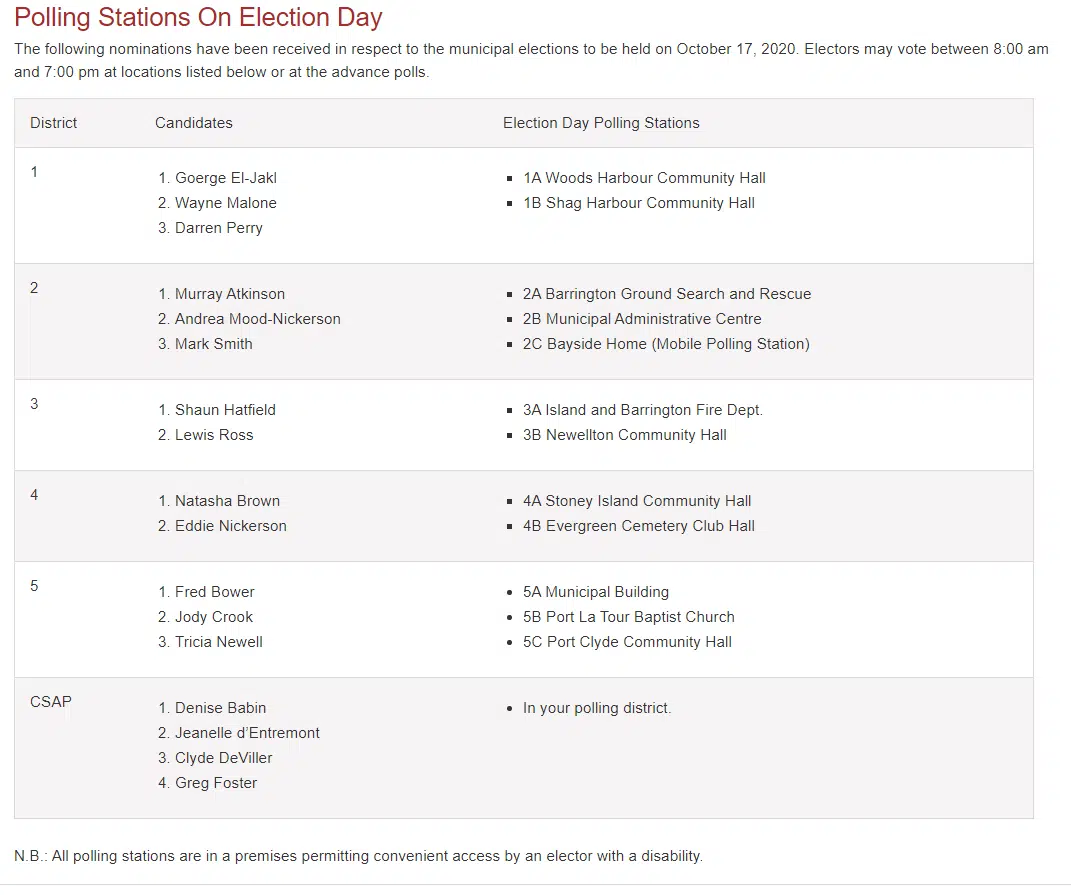Click candidate Jeanelle d'Entremont
The width and height of the screenshot is (1071, 895).
click(247, 733)
